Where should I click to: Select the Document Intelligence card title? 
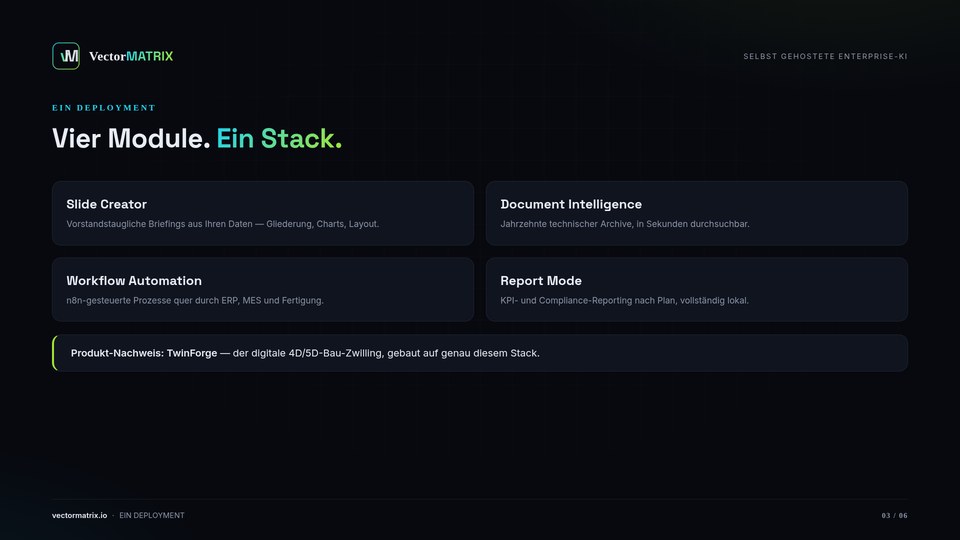[571, 204]
